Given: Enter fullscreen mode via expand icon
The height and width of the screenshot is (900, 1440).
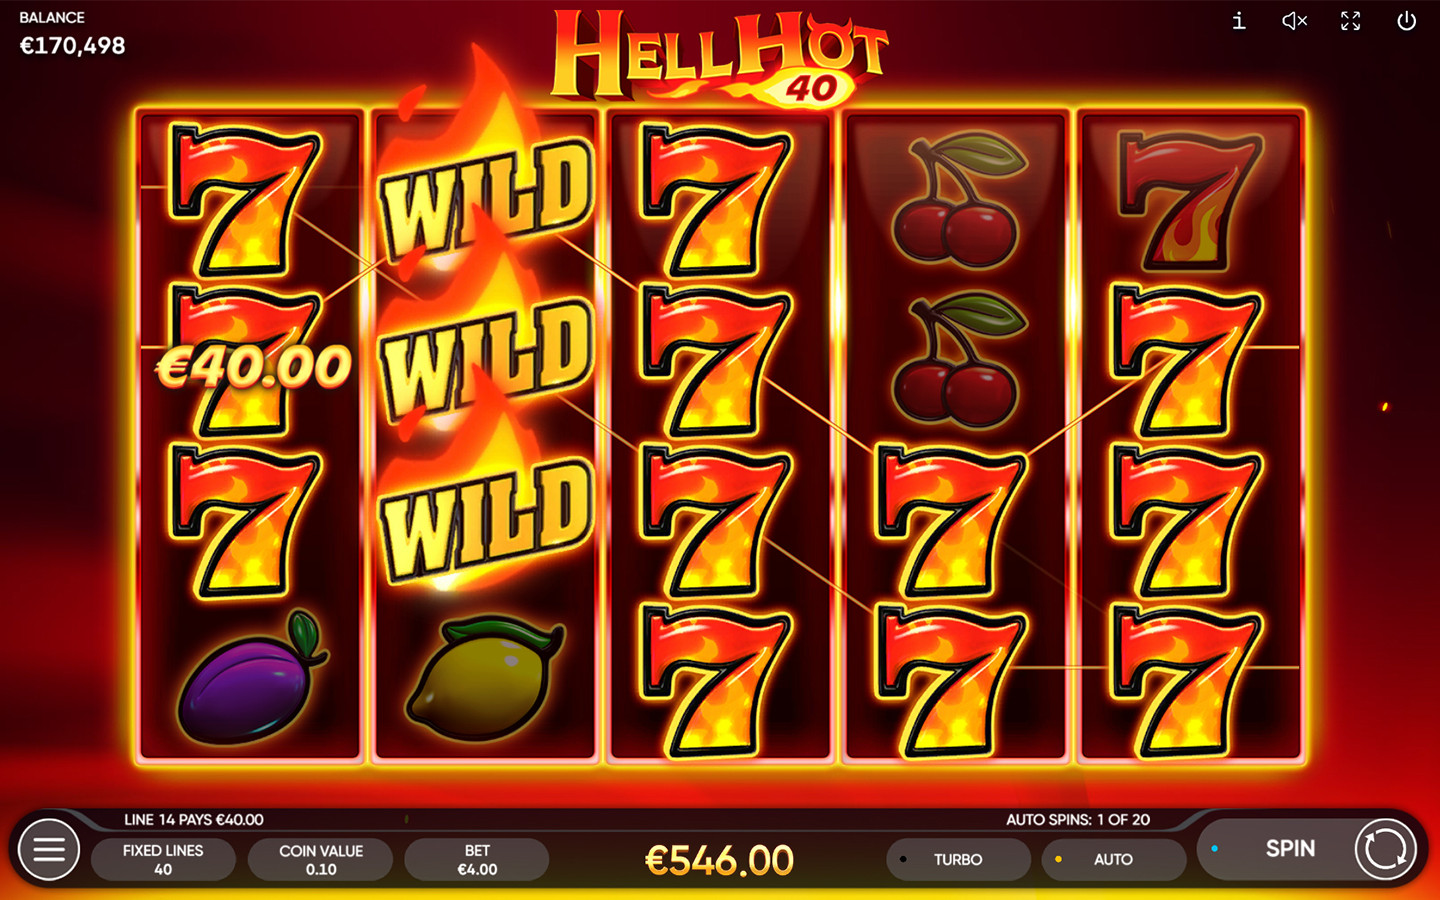Looking at the screenshot, I should 1350,21.
